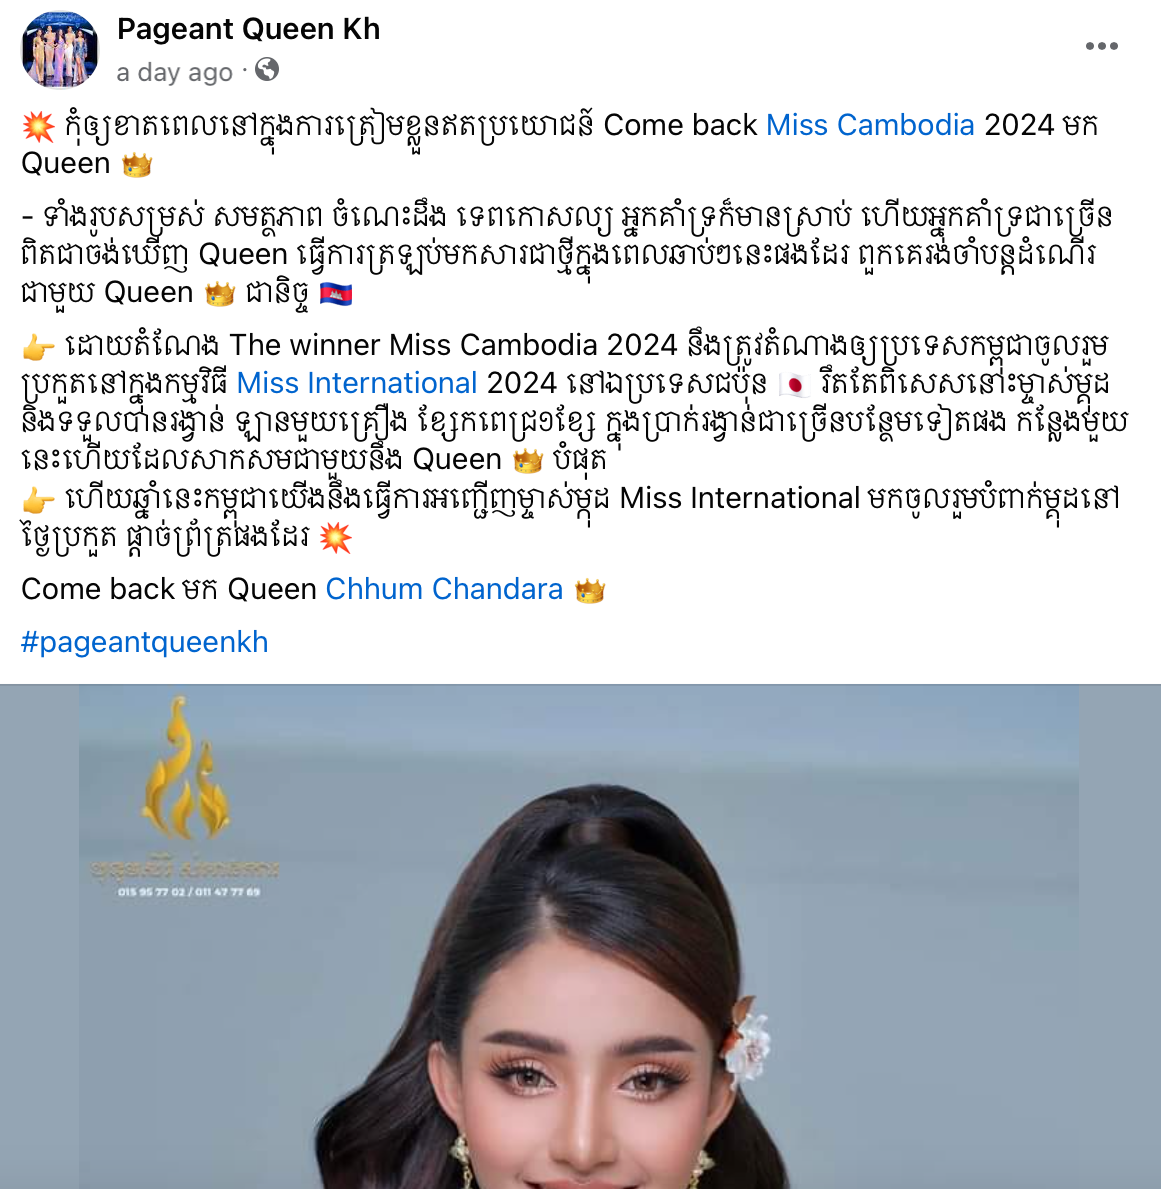The image size is (1161, 1189).
Task: Click the Cambodian flag emoji
Action: [x=336, y=293]
